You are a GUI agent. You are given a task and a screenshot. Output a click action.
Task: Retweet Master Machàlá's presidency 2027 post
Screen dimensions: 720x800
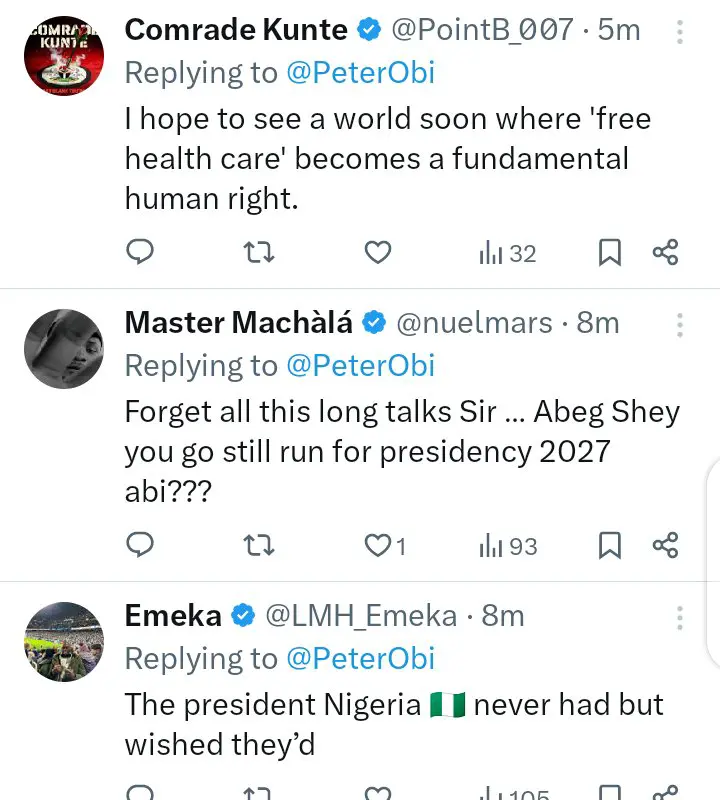tap(259, 546)
